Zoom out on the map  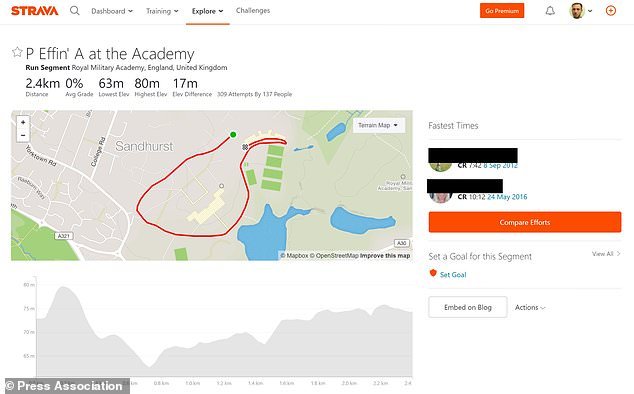coord(23,135)
